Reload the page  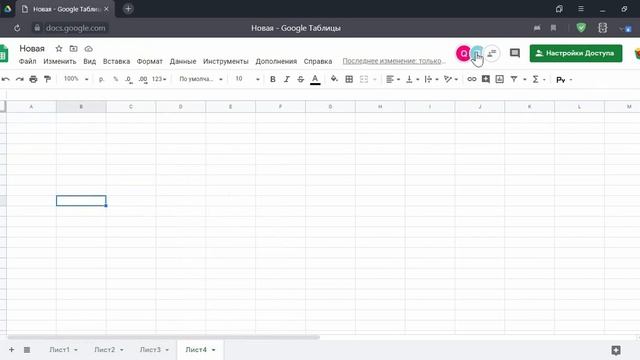(x=17, y=28)
